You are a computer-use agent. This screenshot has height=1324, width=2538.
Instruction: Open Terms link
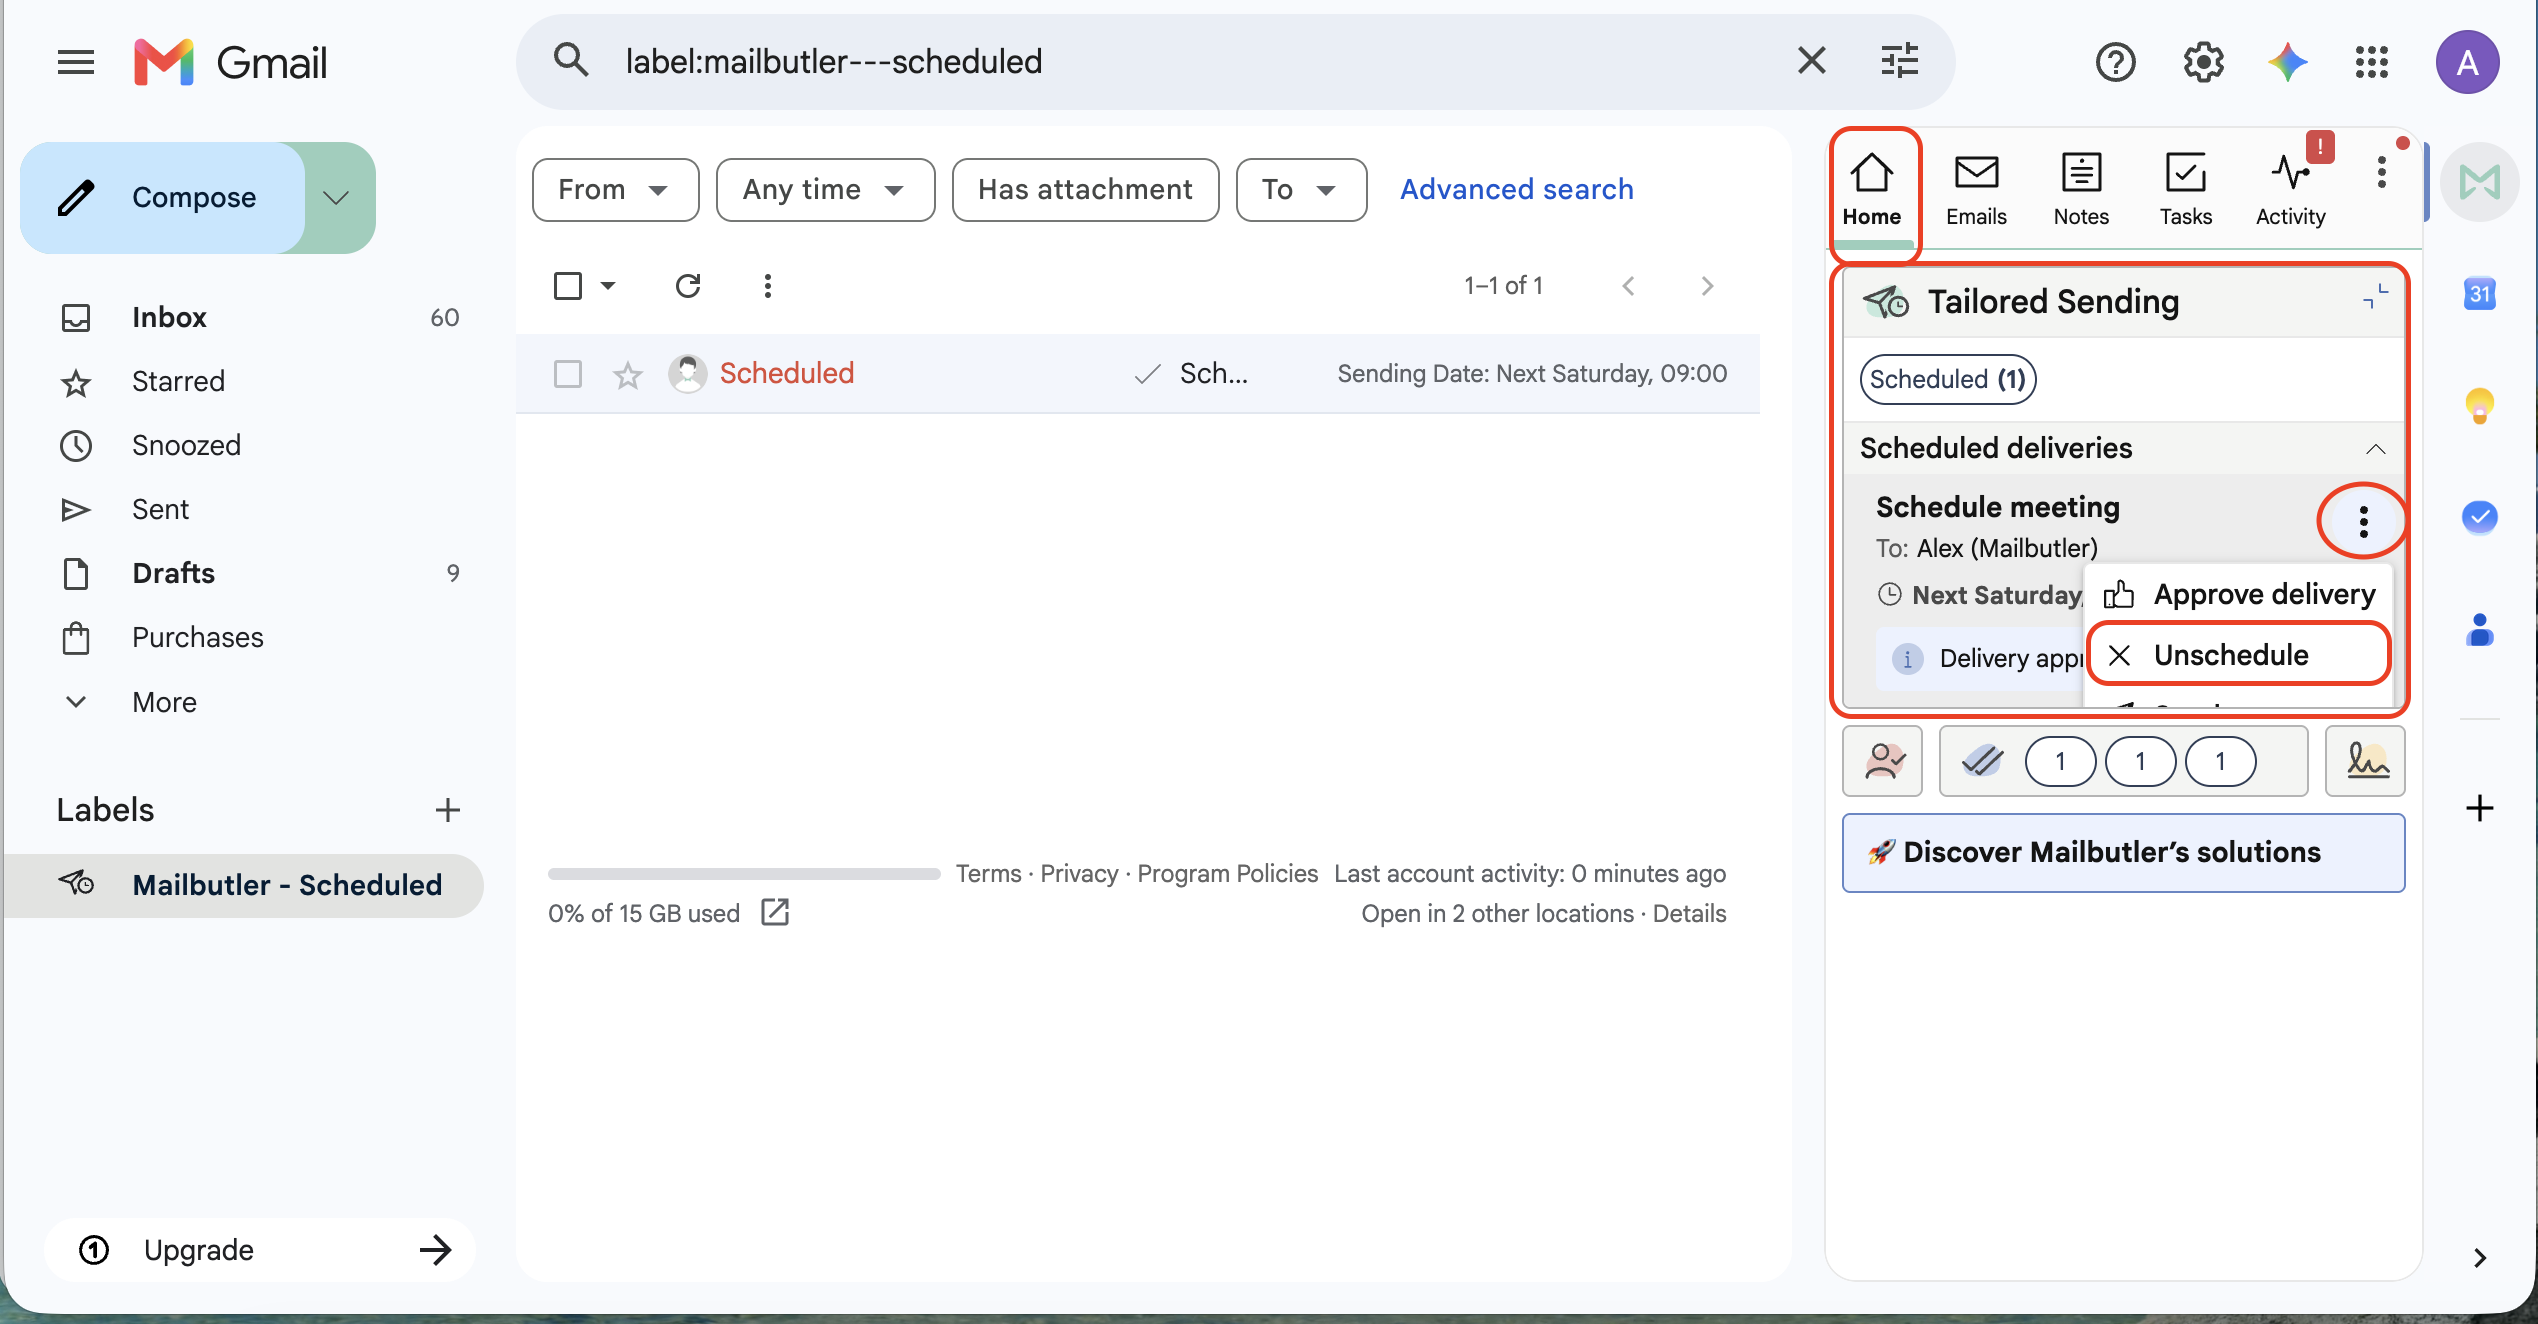pyautogui.click(x=988, y=873)
